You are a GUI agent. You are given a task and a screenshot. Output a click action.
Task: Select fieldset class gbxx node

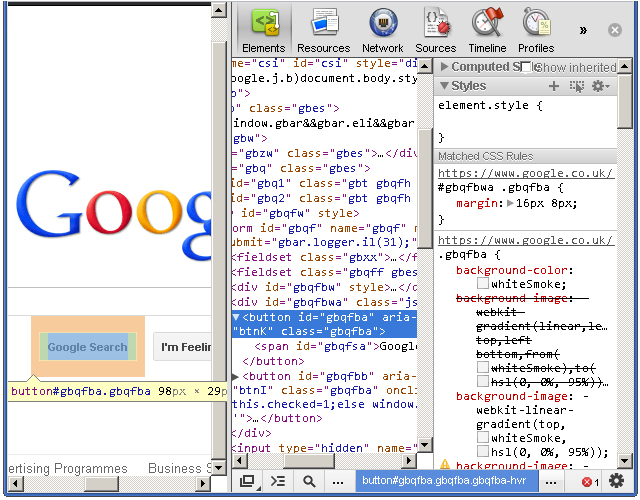(324, 257)
